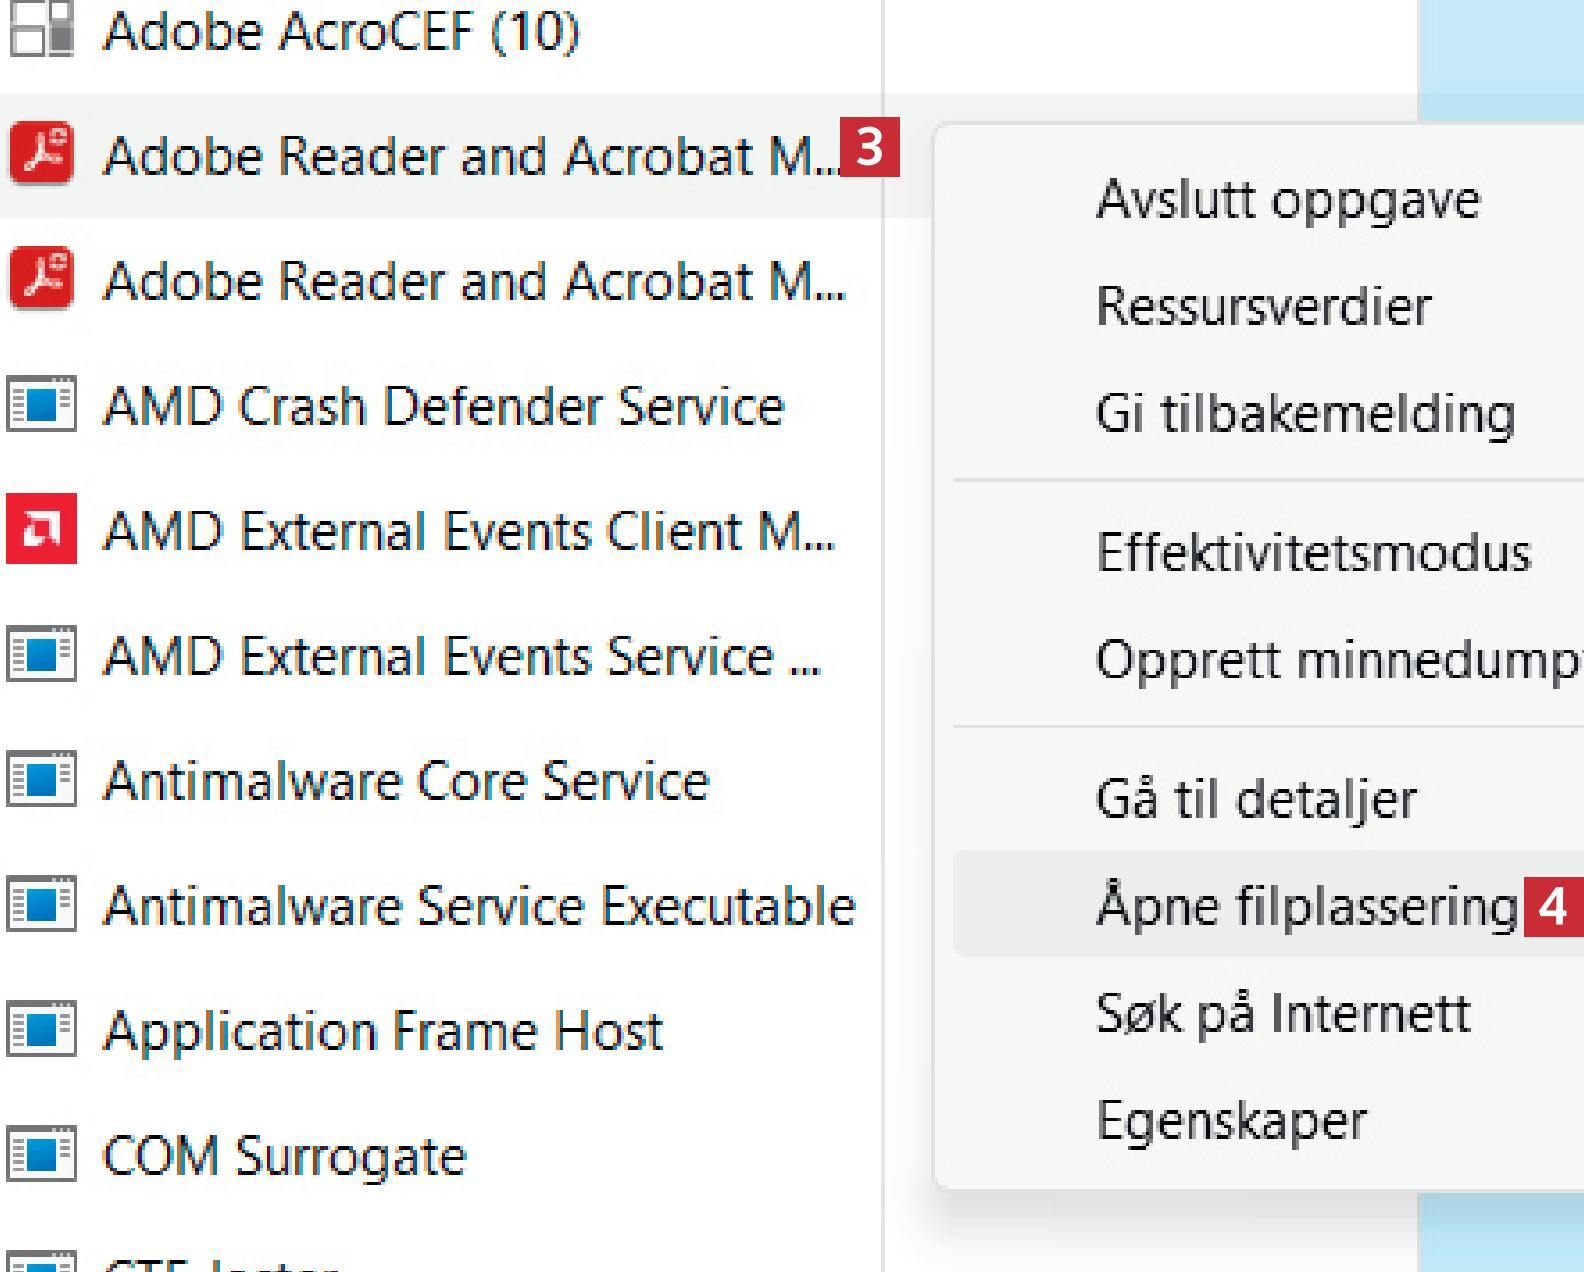Enable Effektivitetsmodus for the process
This screenshot has height=1272, width=1584.
(x=1313, y=552)
